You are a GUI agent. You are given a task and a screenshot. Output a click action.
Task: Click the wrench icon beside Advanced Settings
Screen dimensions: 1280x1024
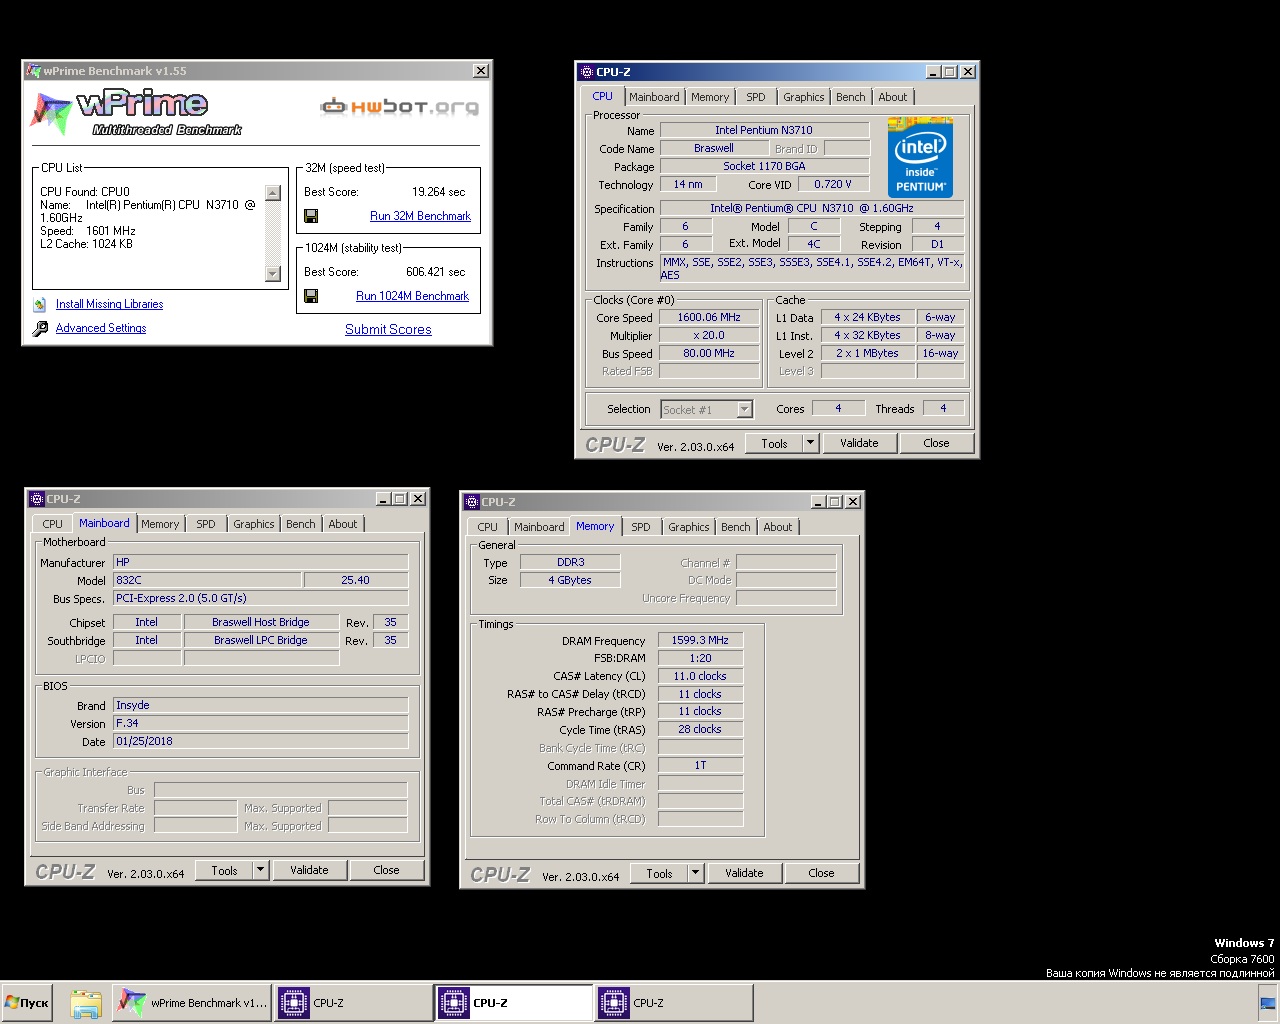[x=40, y=328]
